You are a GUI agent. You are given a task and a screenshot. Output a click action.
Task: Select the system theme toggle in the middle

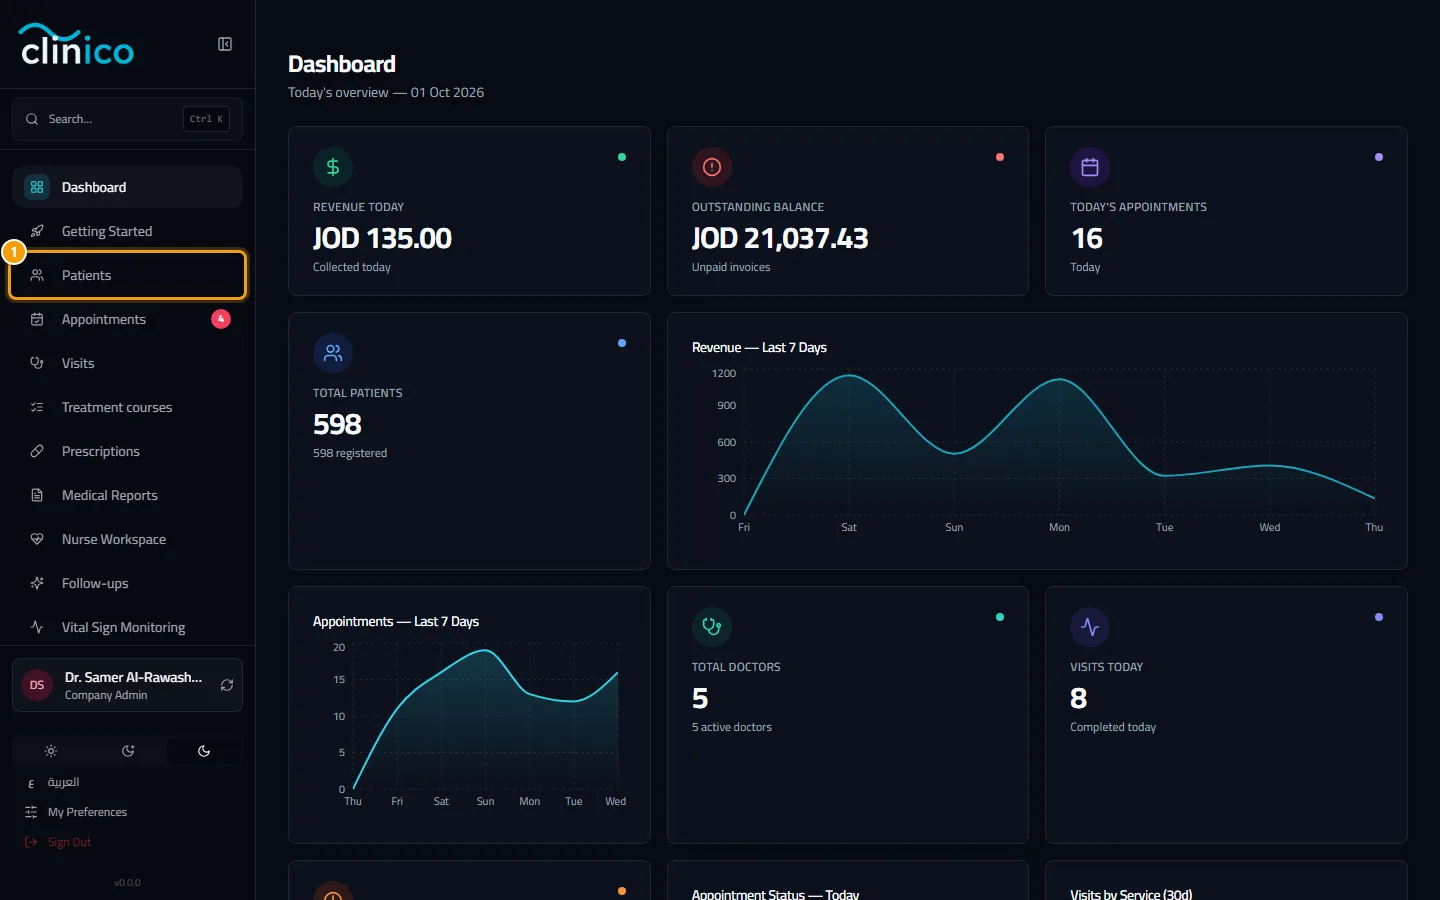click(128, 751)
